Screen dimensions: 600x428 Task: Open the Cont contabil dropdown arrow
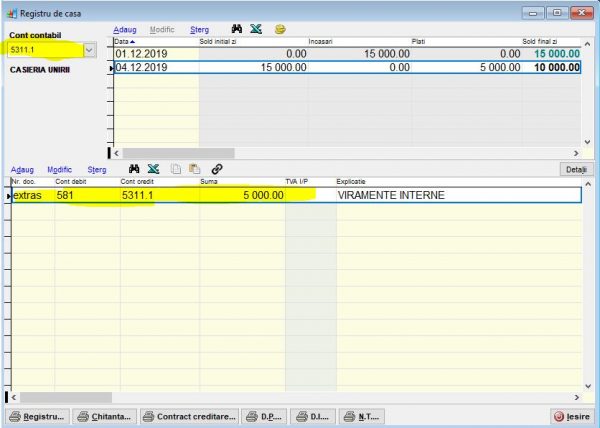[88, 49]
